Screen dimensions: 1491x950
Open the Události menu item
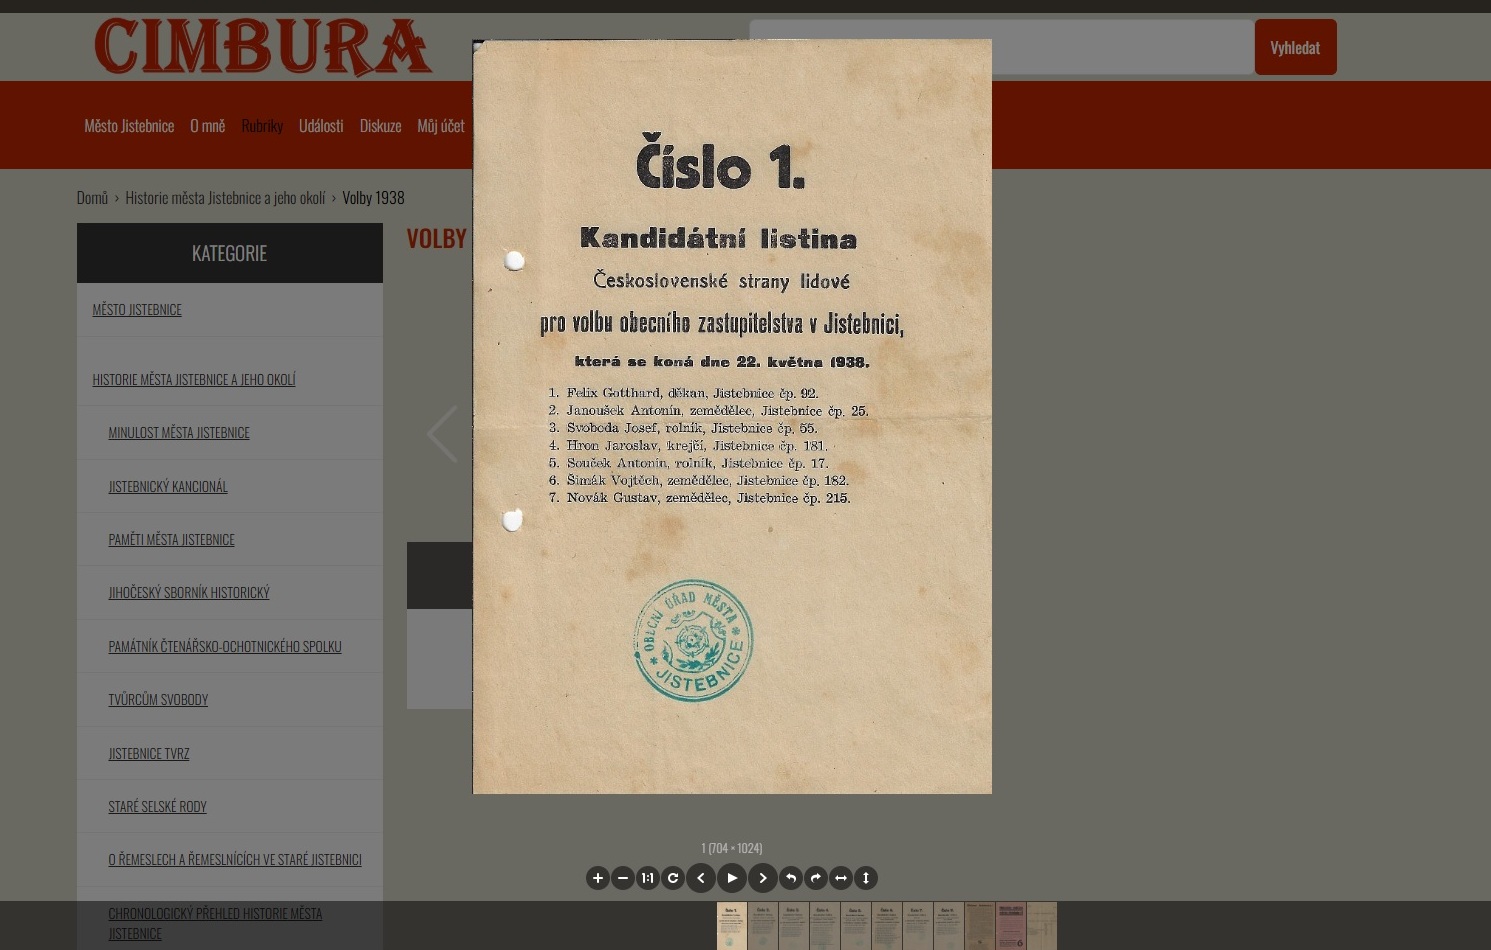click(321, 126)
